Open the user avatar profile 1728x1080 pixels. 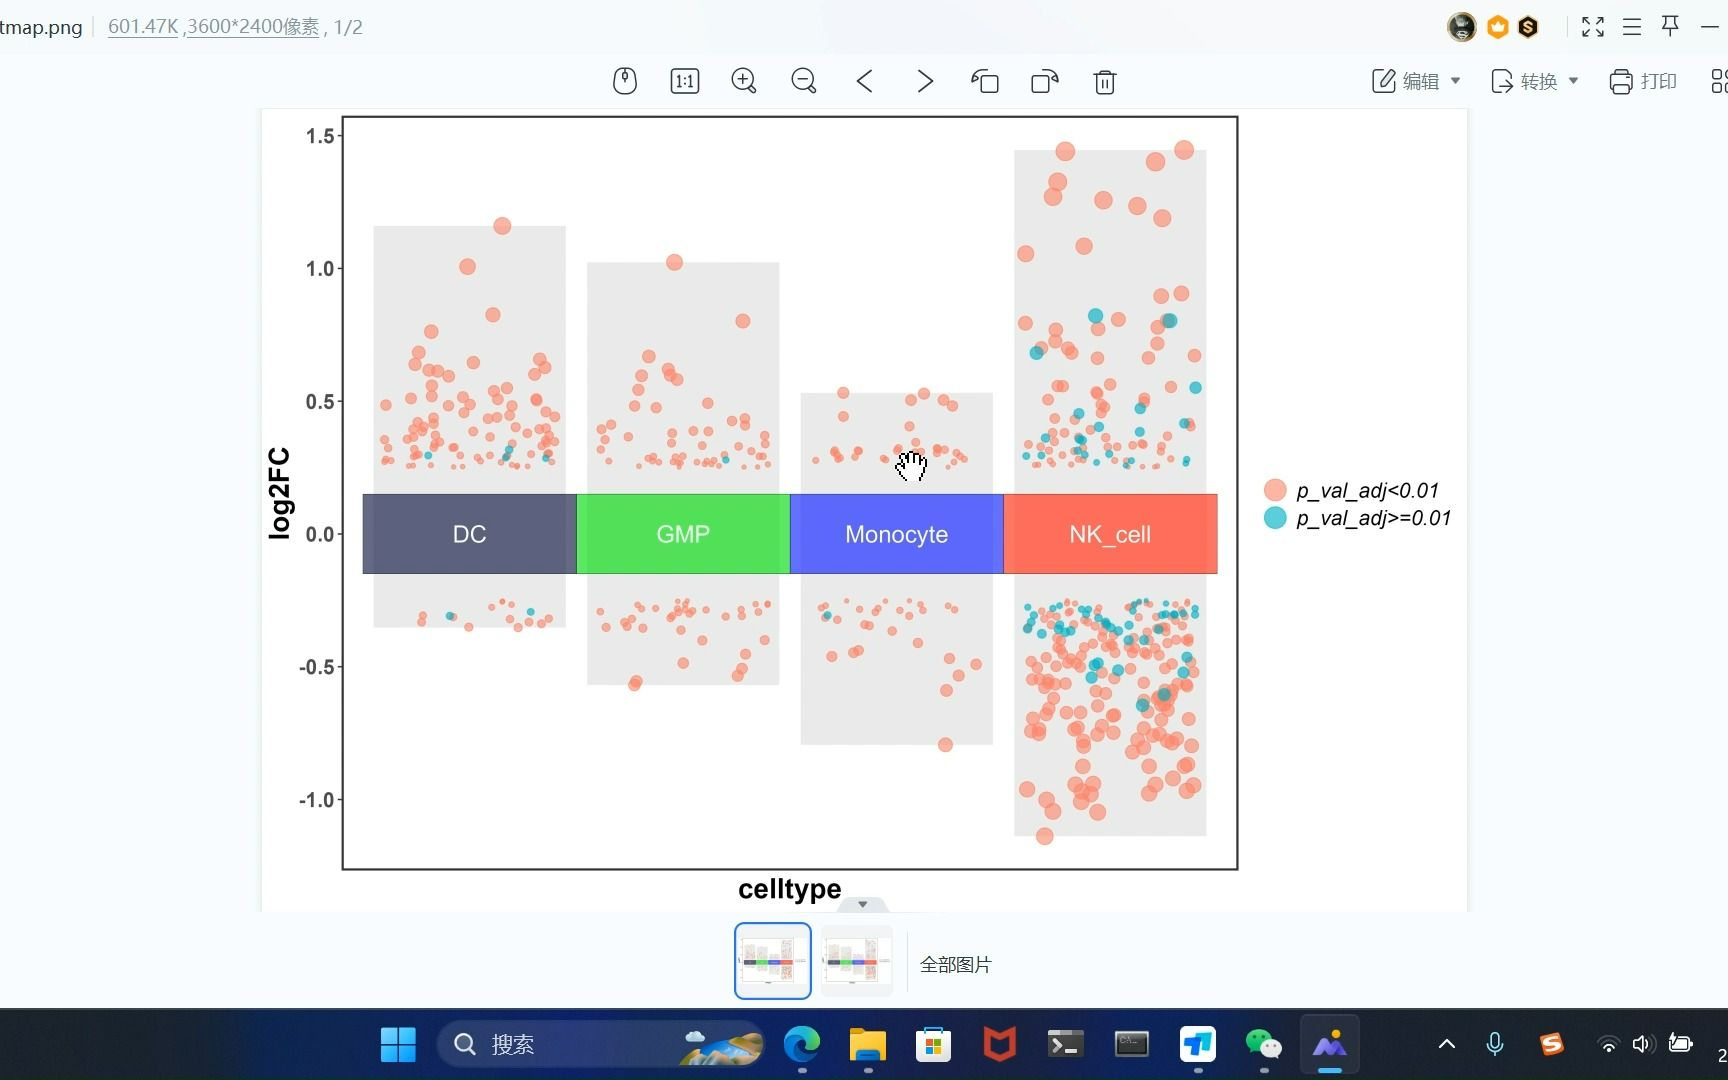pyautogui.click(x=1462, y=27)
